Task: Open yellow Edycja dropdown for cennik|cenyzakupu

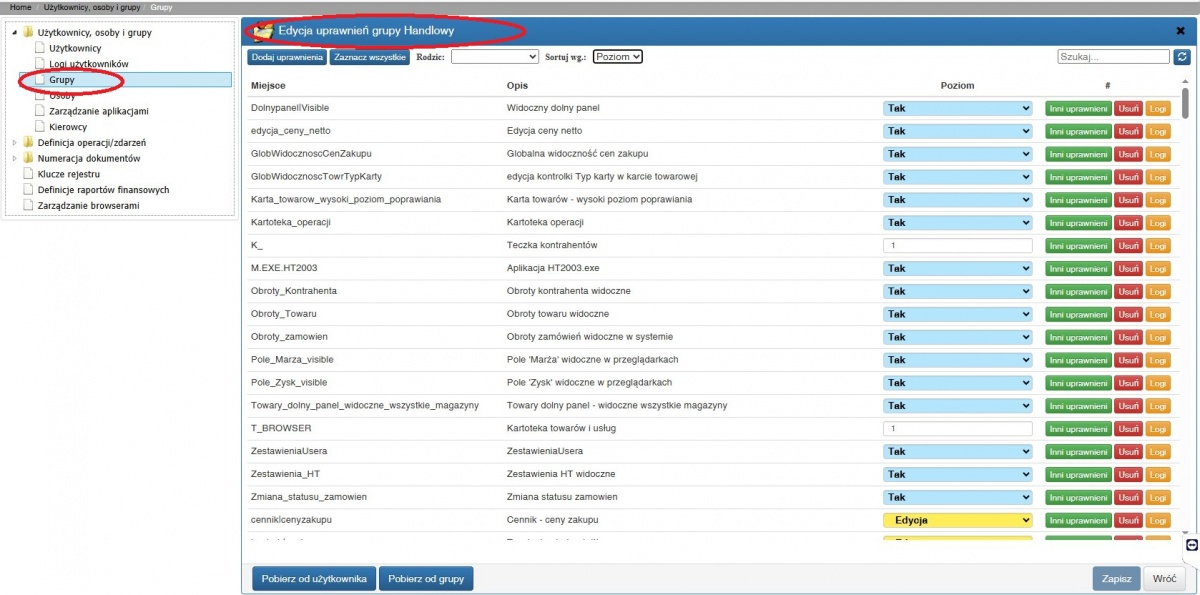Action: point(957,520)
